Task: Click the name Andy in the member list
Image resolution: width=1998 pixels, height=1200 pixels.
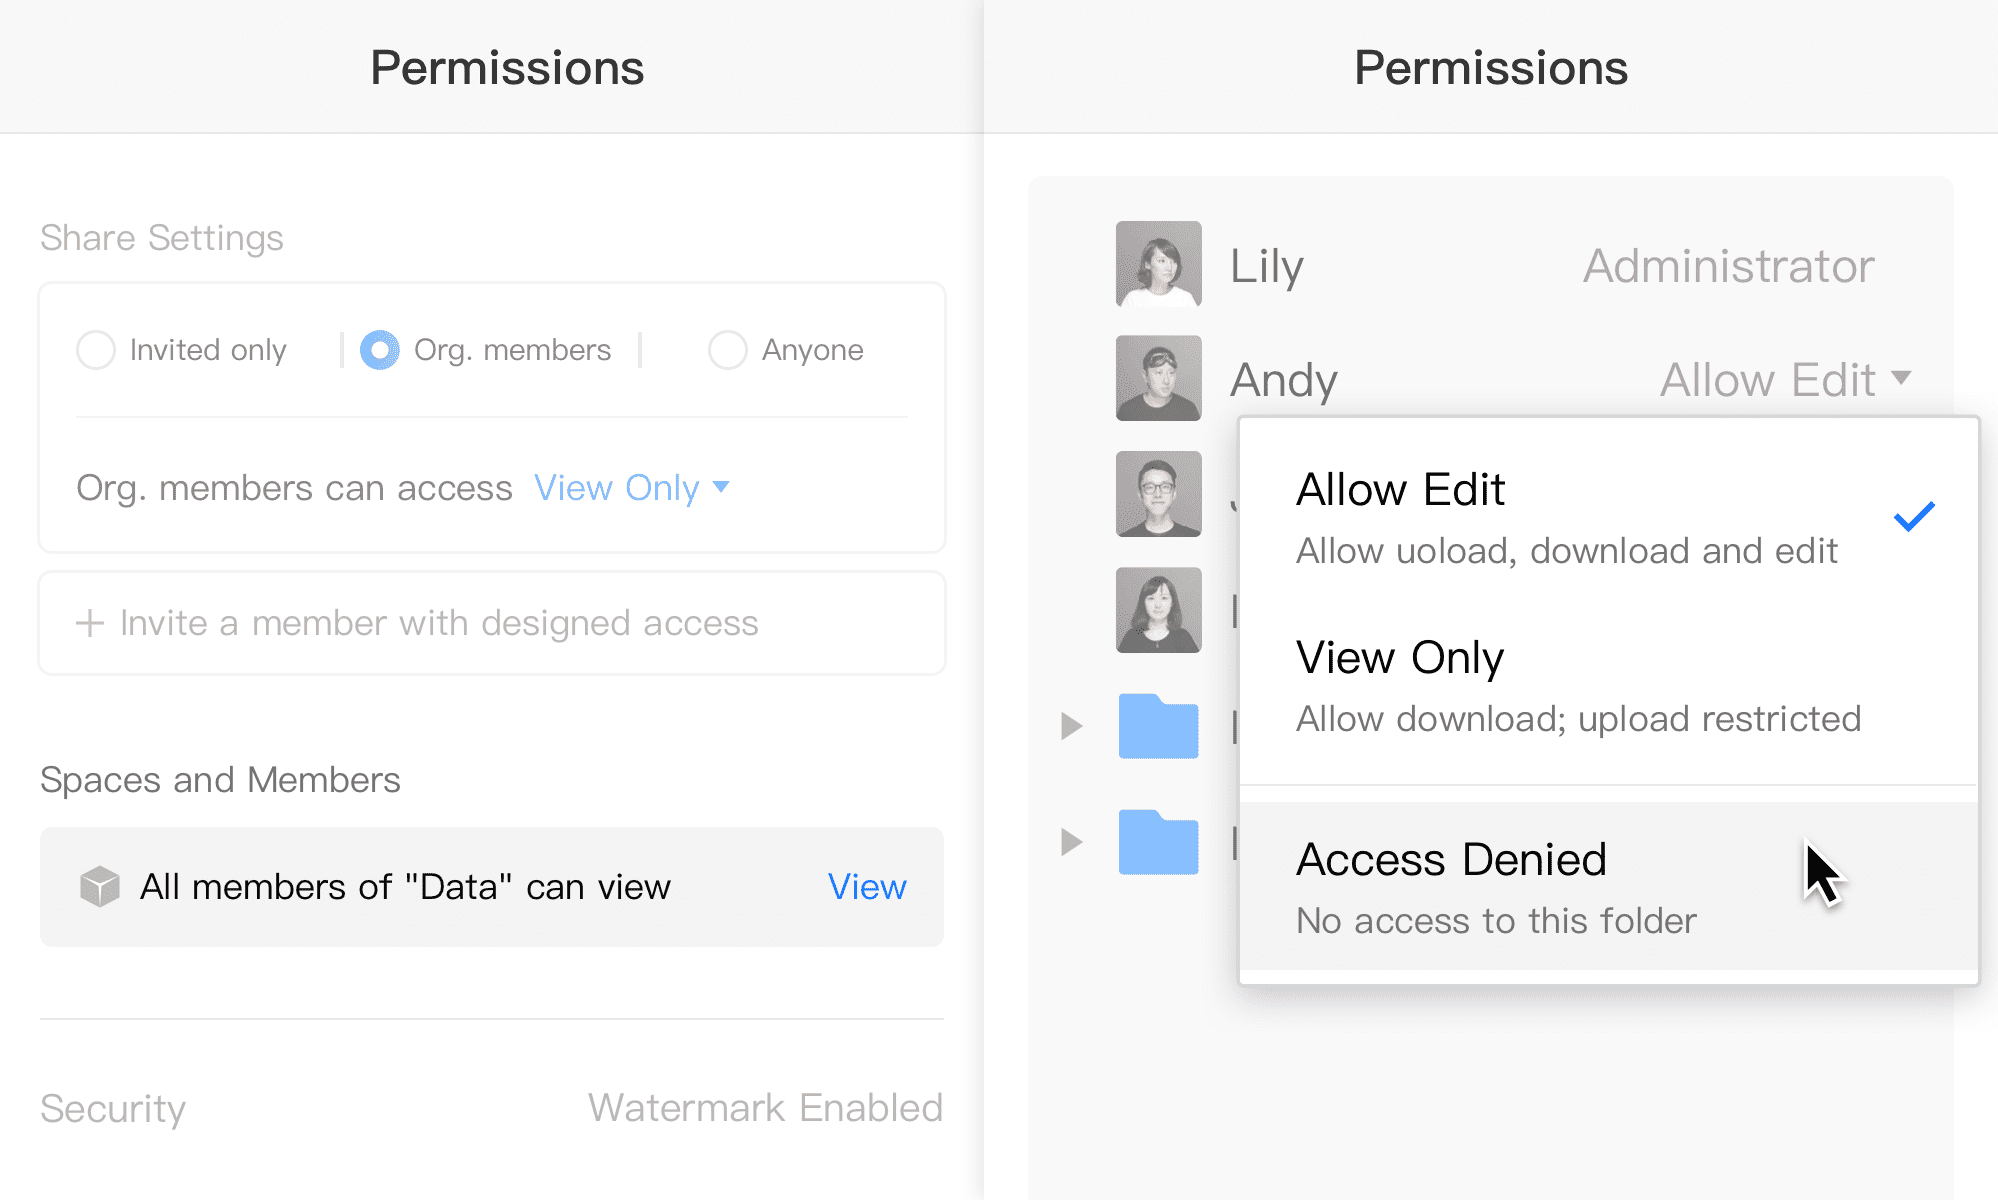Action: pyautogui.click(x=1284, y=380)
